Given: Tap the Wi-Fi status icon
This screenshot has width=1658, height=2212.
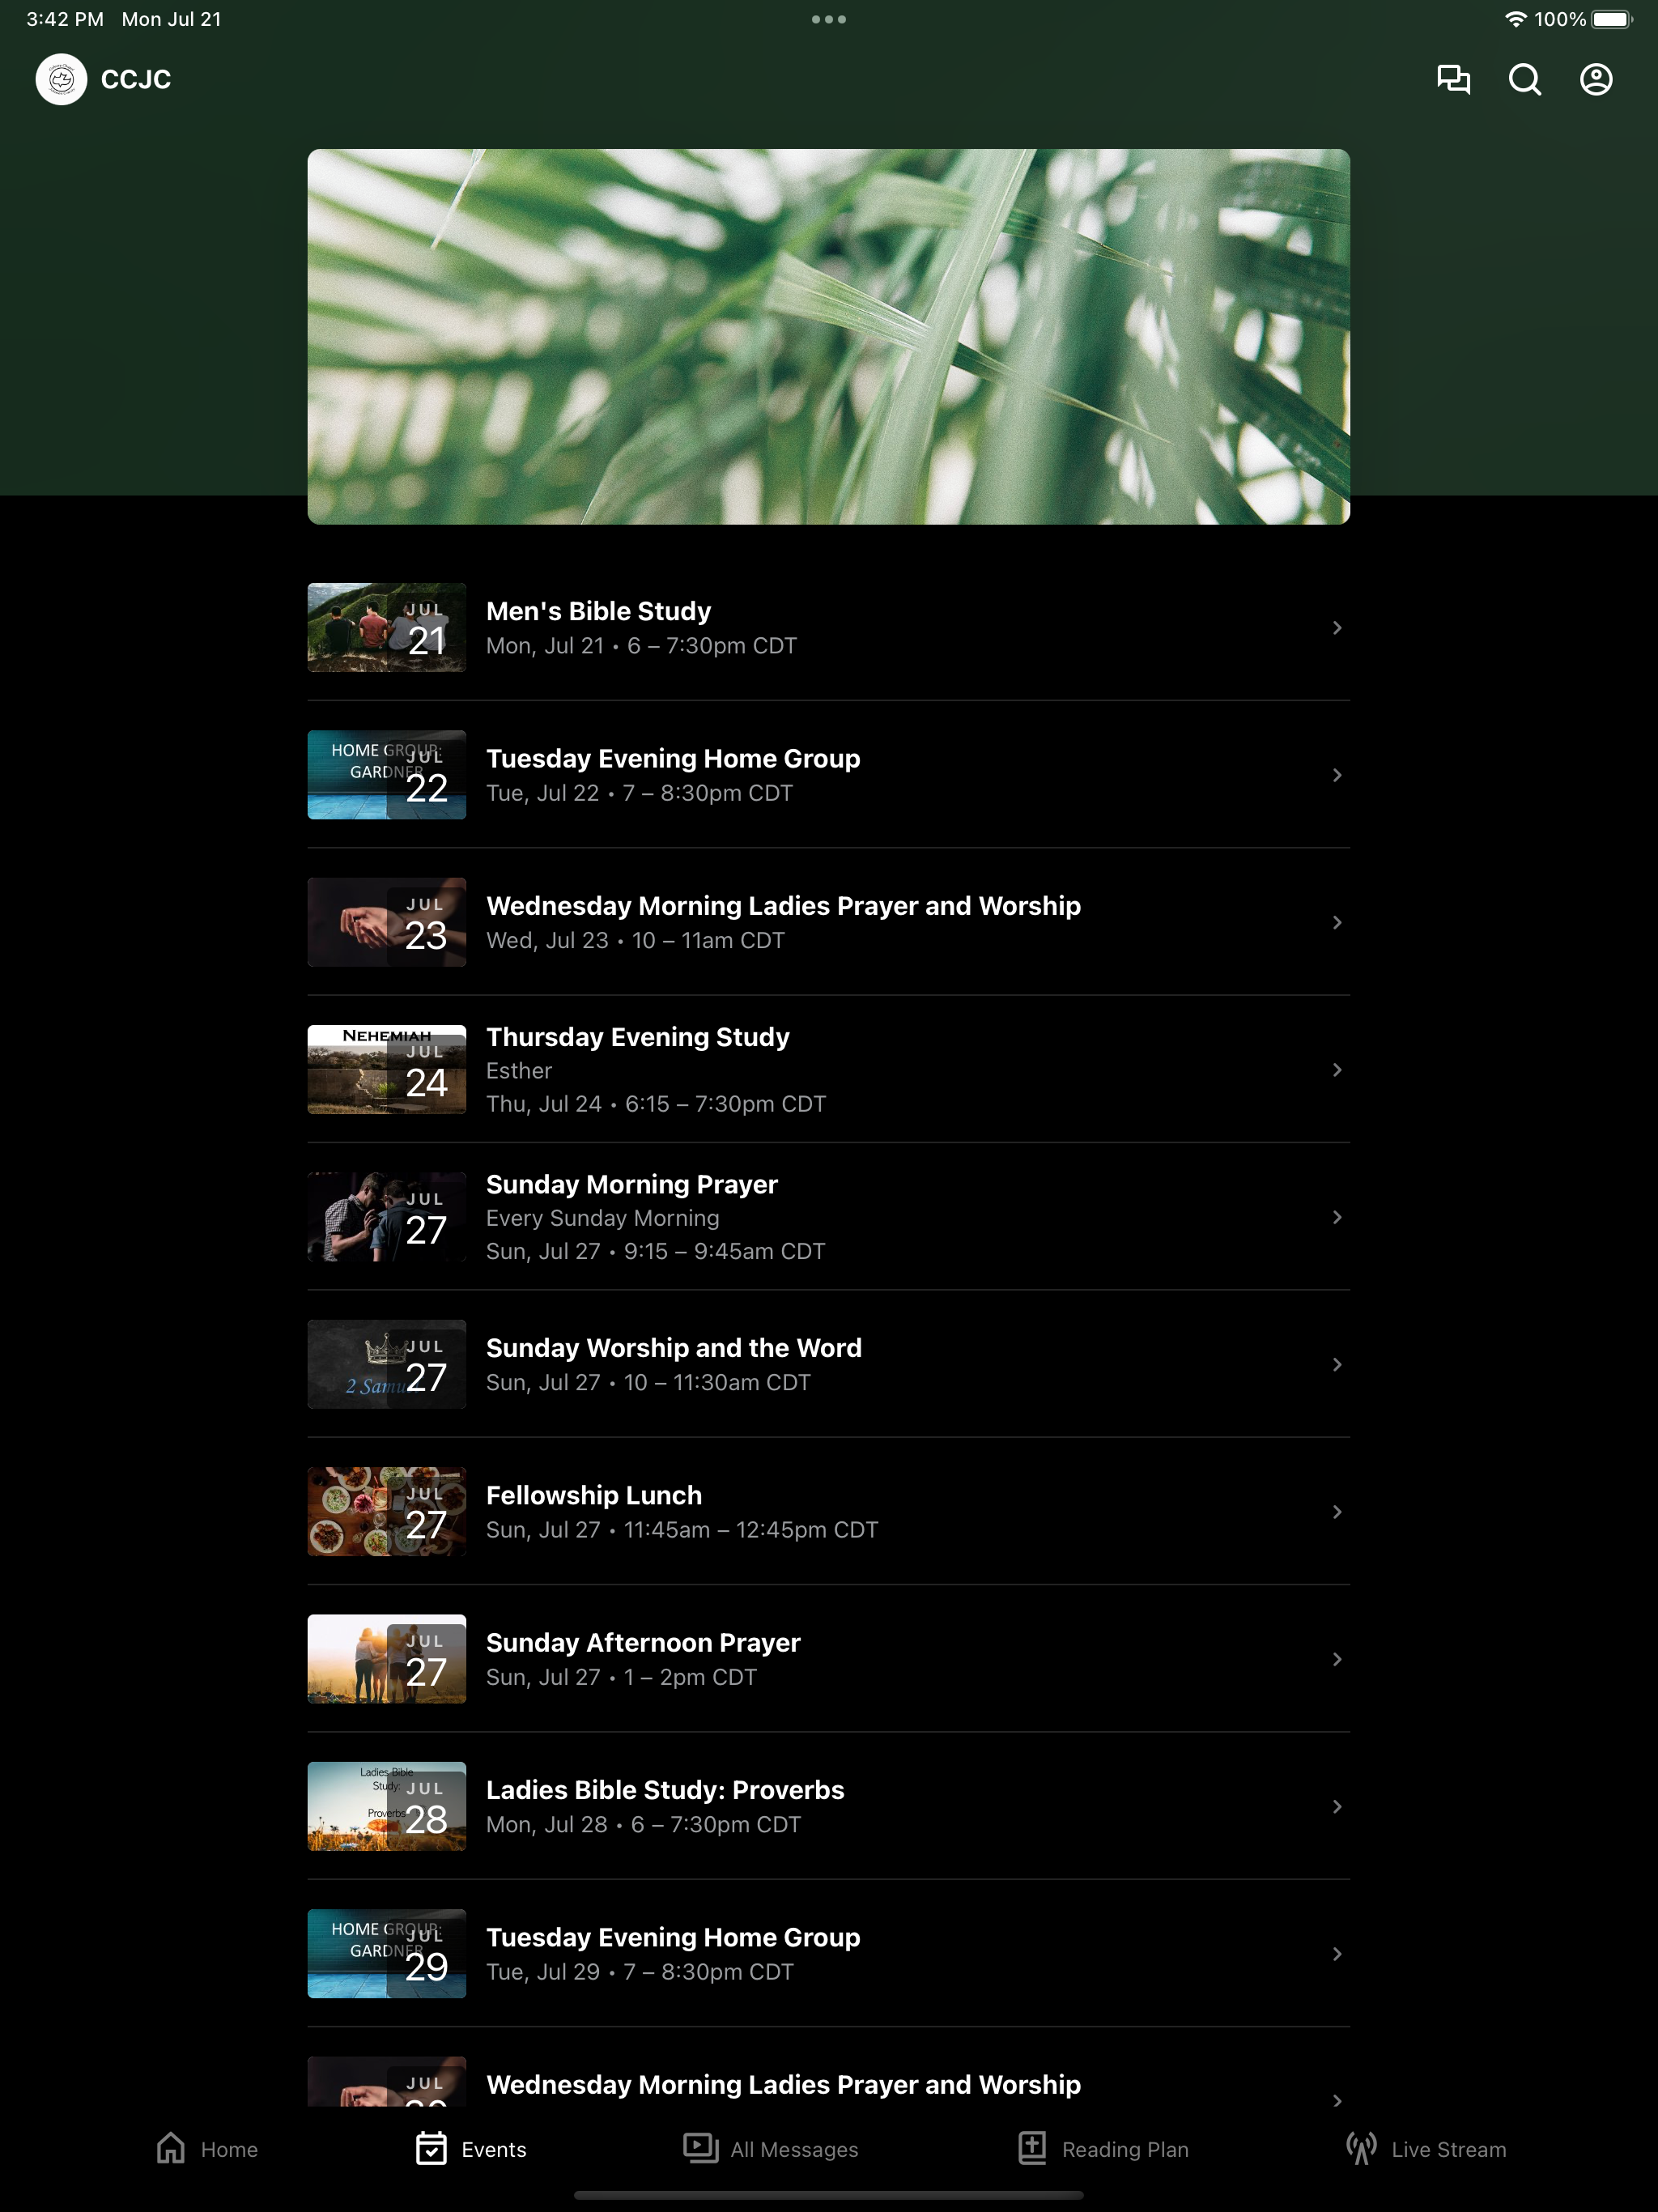Looking at the screenshot, I should tap(1516, 19).
